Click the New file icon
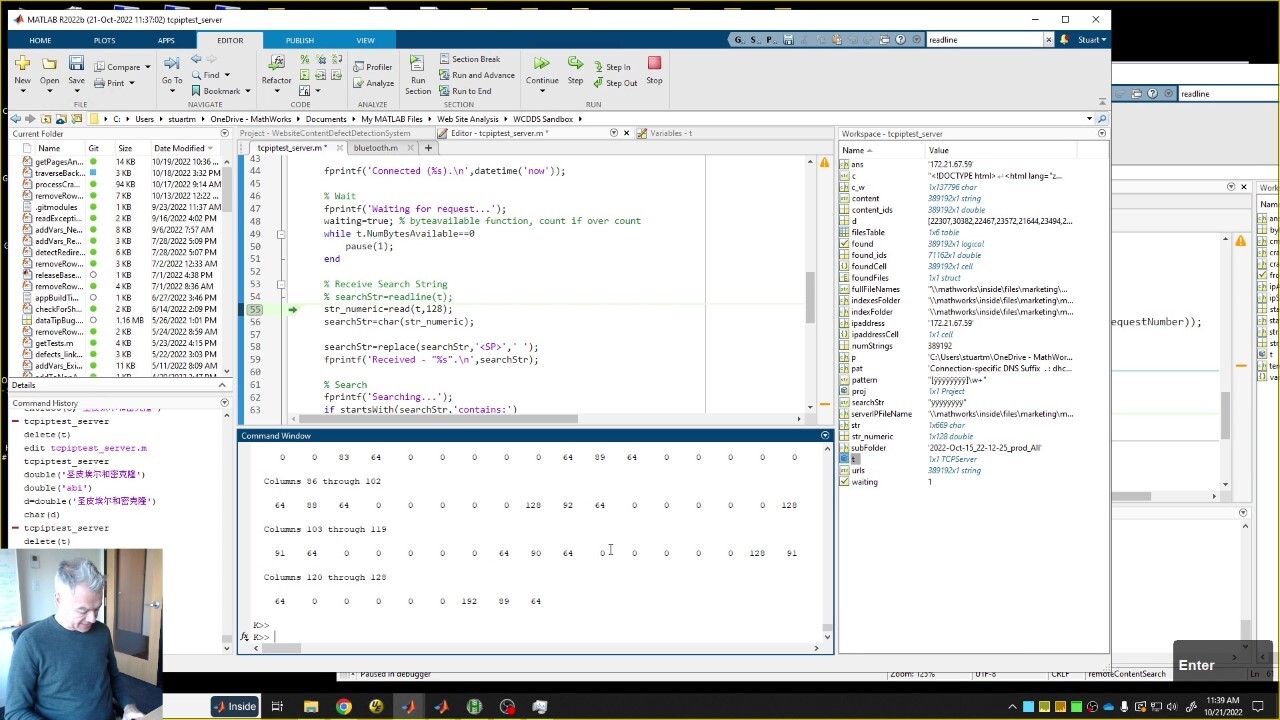This screenshot has height=720, width=1280. tap(22, 64)
